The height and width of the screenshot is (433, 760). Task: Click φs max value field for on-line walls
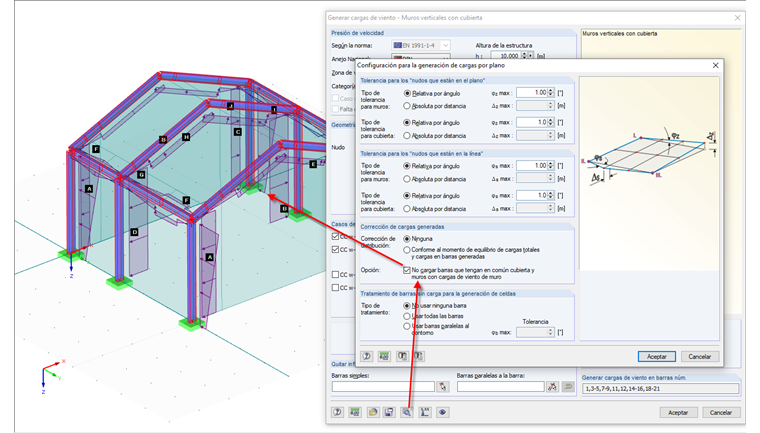(532, 166)
